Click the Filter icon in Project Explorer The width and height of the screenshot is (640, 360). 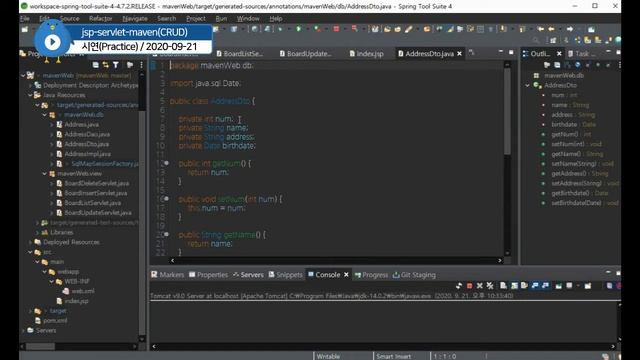pyautogui.click(x=116, y=65)
